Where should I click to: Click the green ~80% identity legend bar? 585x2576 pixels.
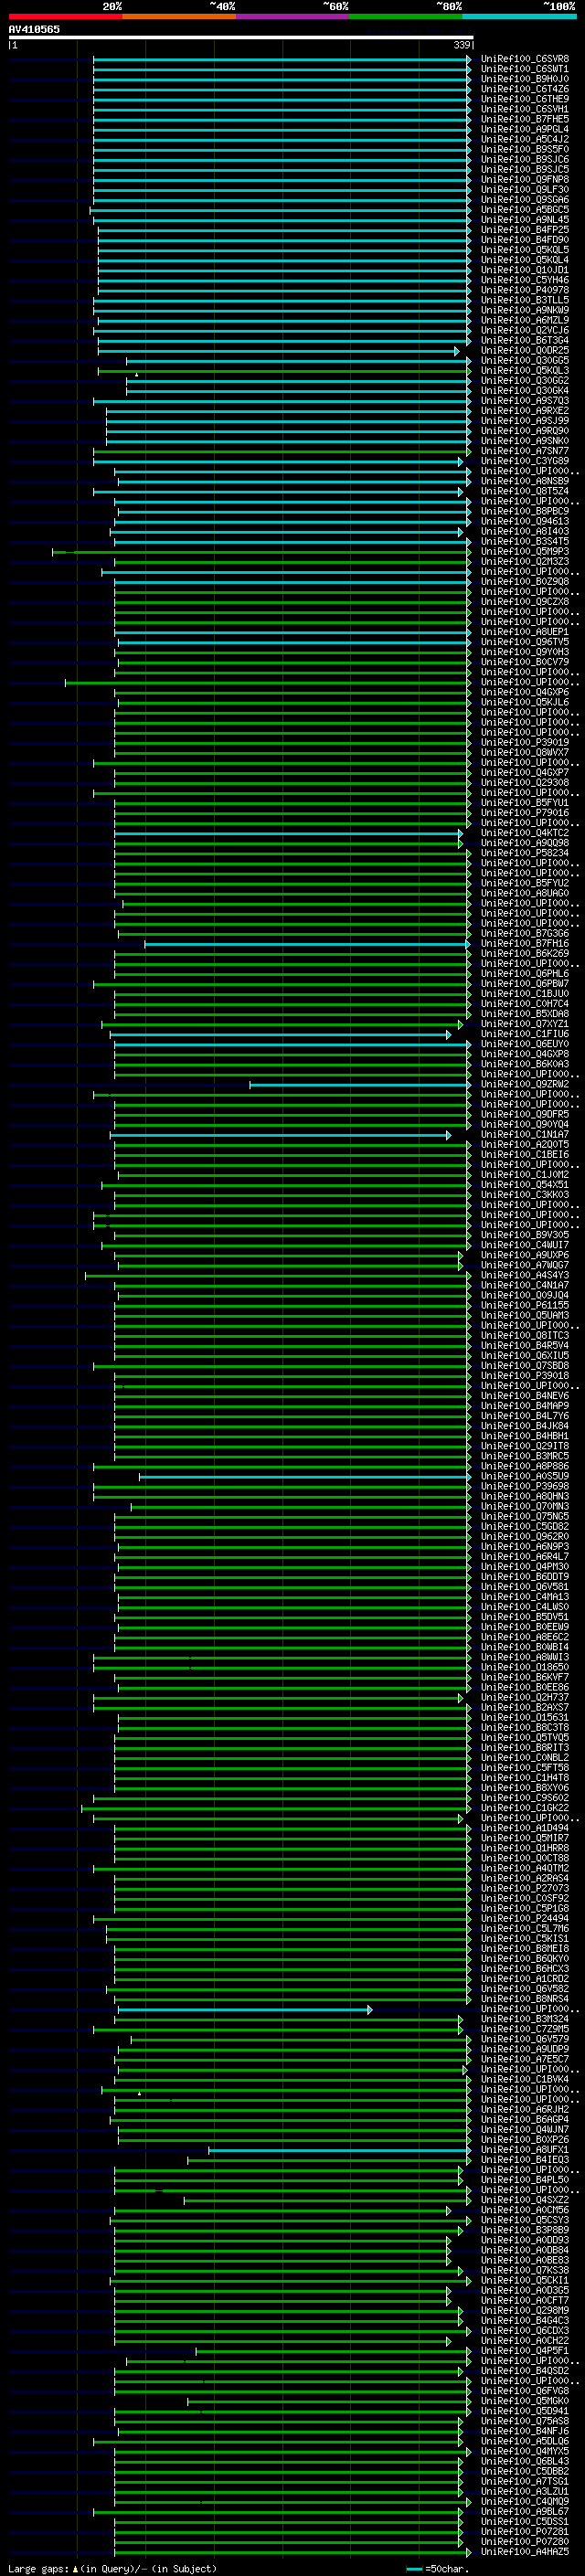pyautogui.click(x=405, y=16)
